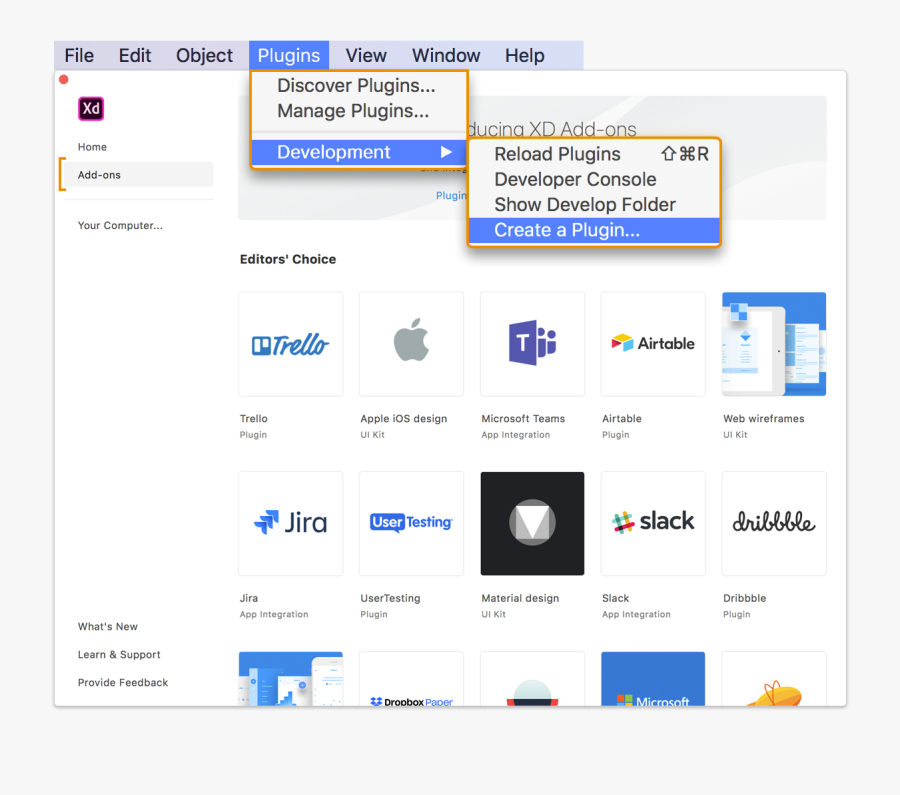Open the Microsoft Teams integration icon
This screenshot has height=795, width=900.
532,344
